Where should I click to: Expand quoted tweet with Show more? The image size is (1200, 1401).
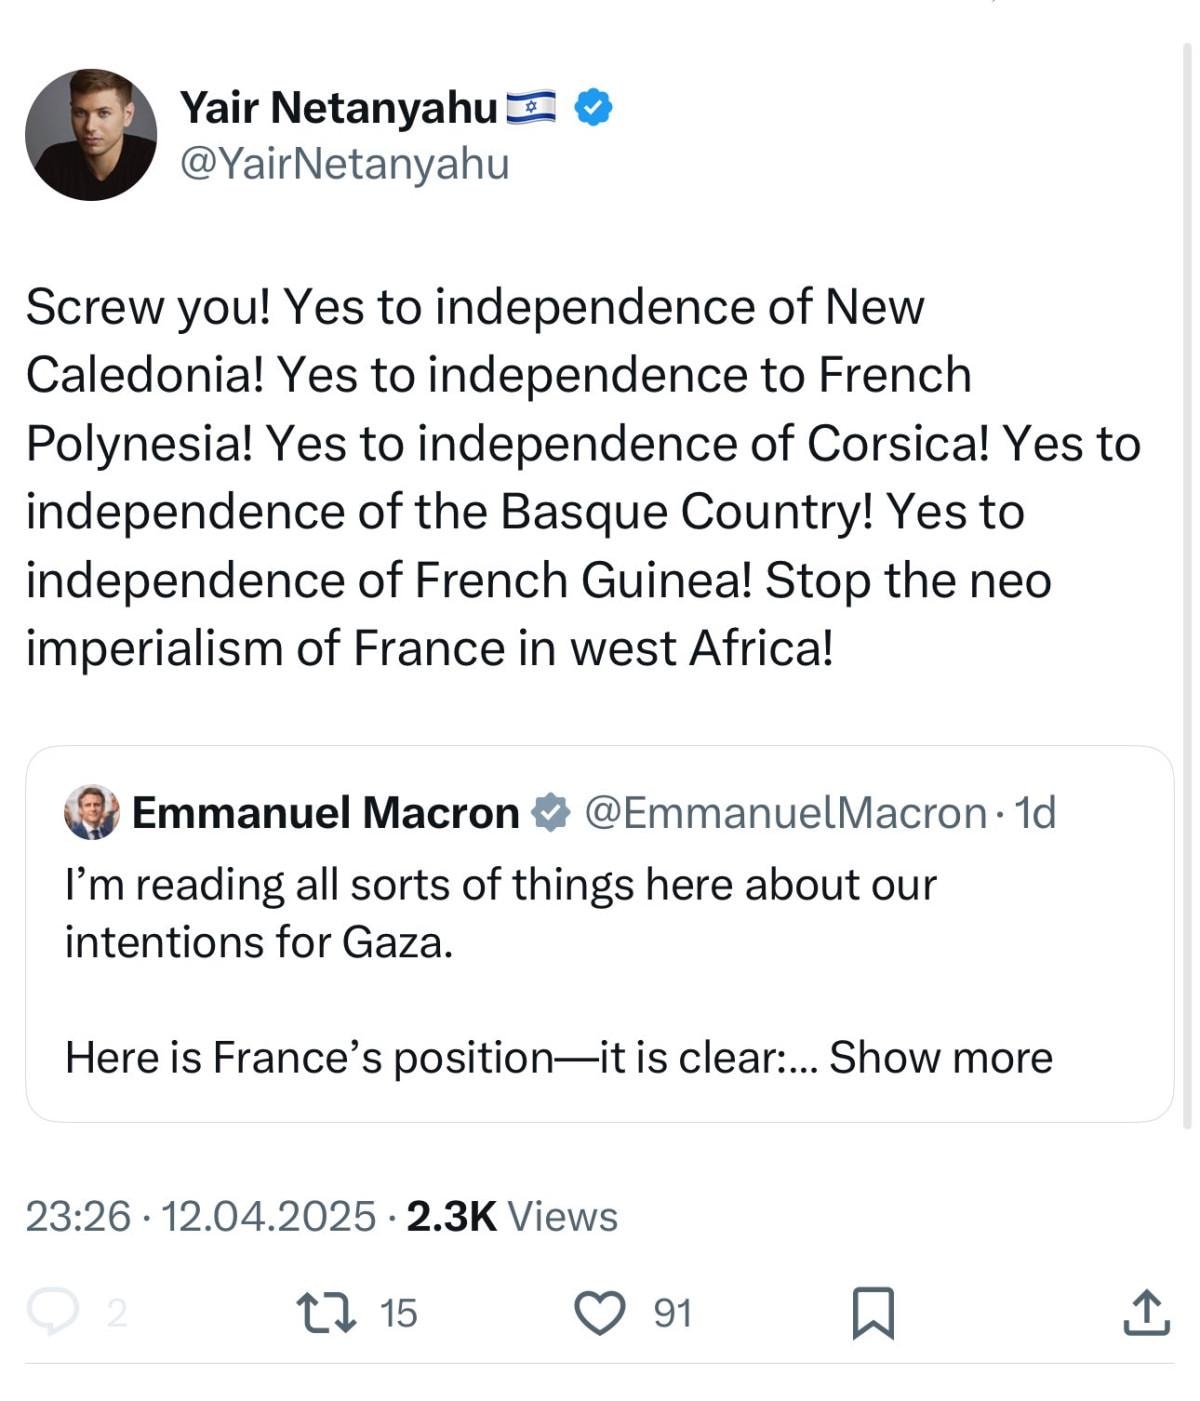941,1057
